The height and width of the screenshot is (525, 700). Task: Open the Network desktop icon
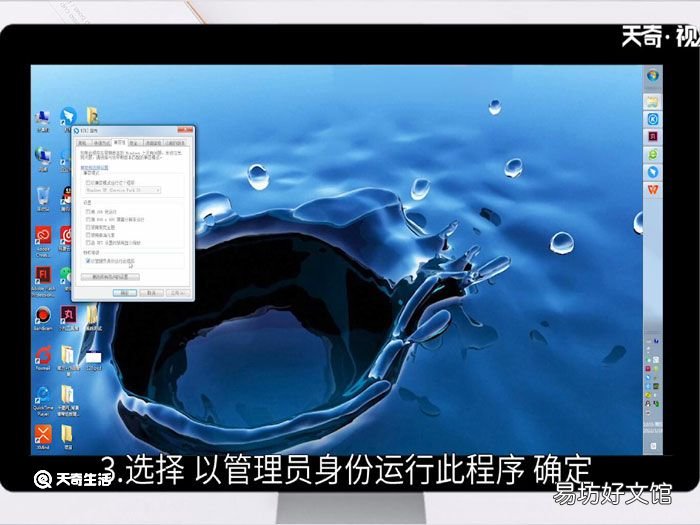tap(43, 159)
